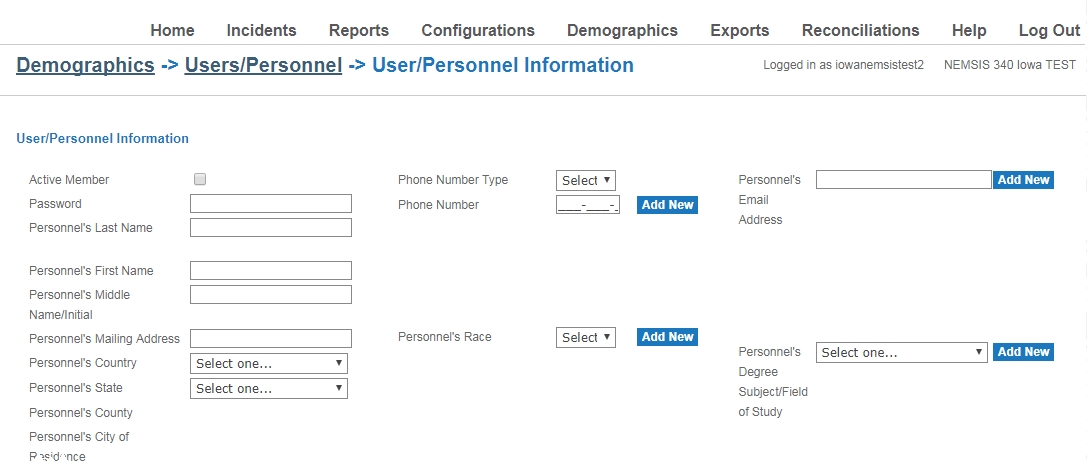Follow the Demographics breadcrumb link
Screen dimensions: 1087x462
(x=85, y=66)
